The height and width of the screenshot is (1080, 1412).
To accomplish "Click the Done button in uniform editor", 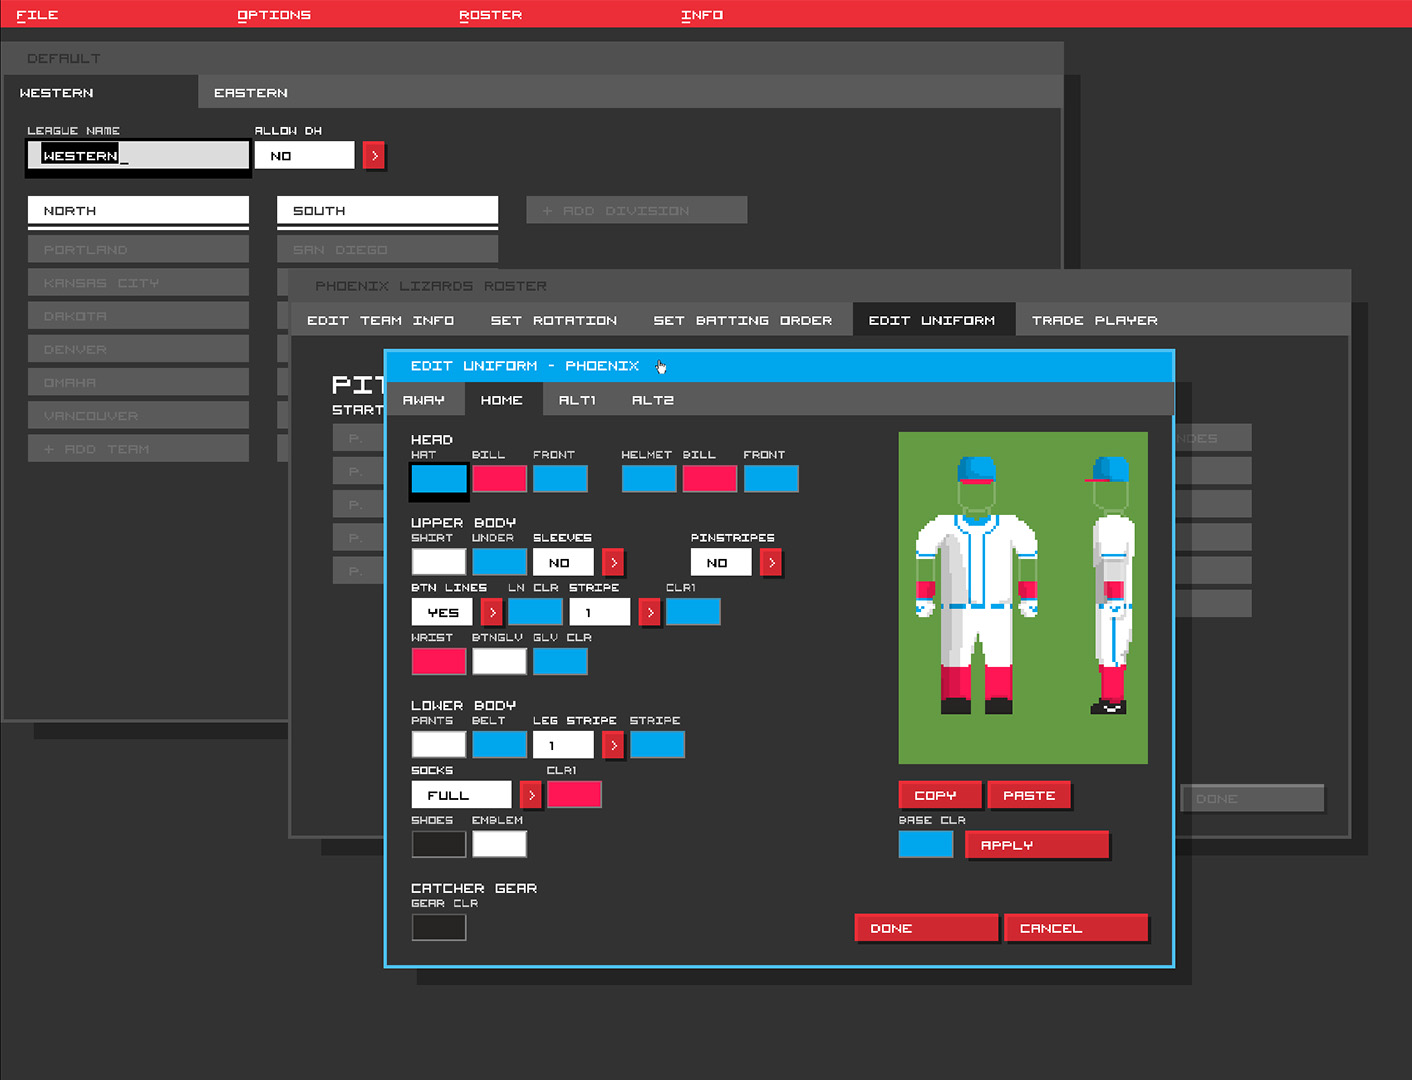I will tap(925, 928).
